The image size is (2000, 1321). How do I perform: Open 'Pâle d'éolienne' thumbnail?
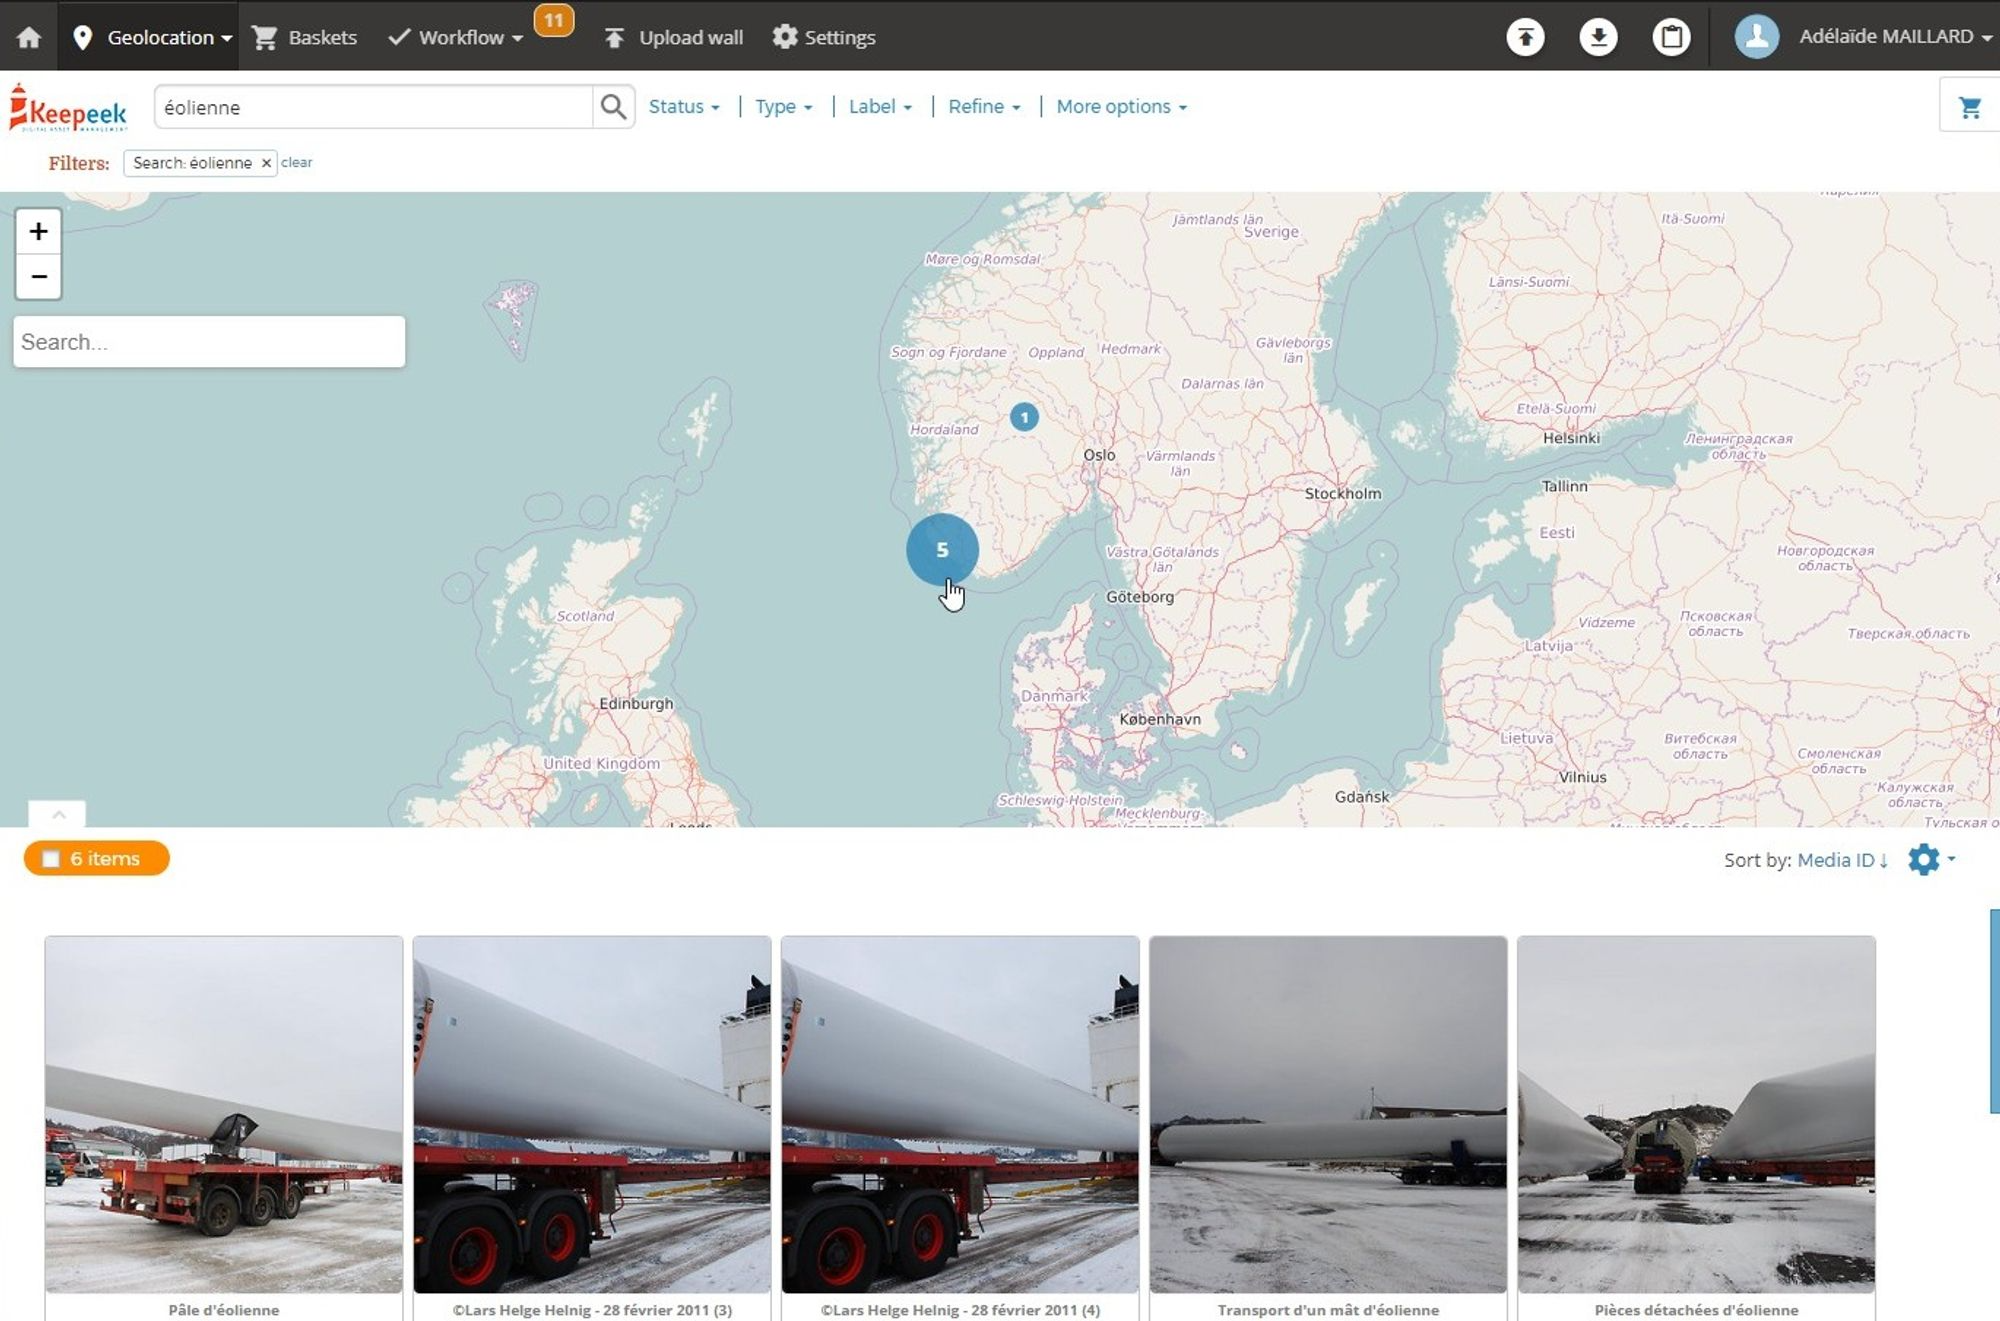click(224, 1114)
